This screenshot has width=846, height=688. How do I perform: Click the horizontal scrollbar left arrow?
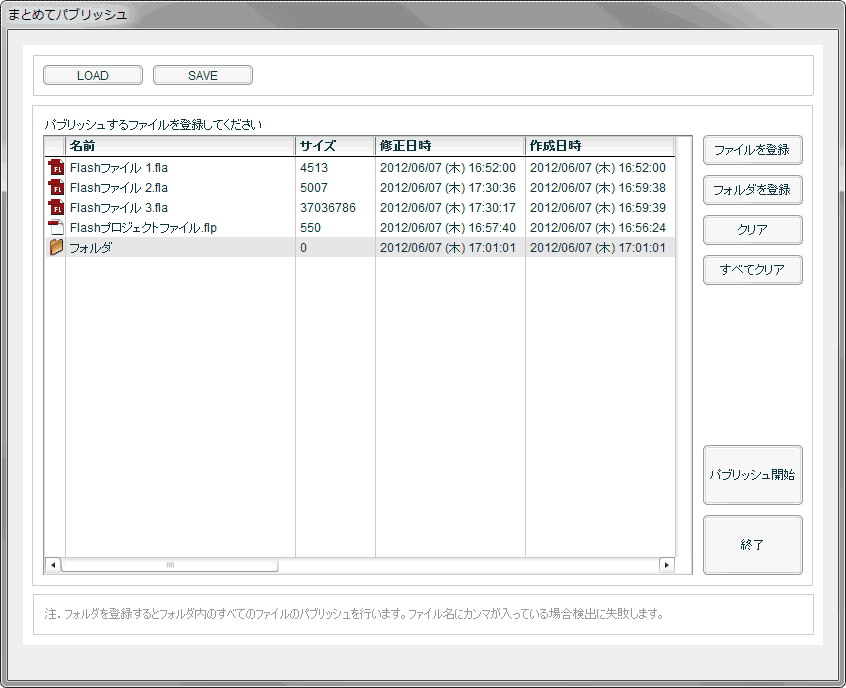coord(53,565)
